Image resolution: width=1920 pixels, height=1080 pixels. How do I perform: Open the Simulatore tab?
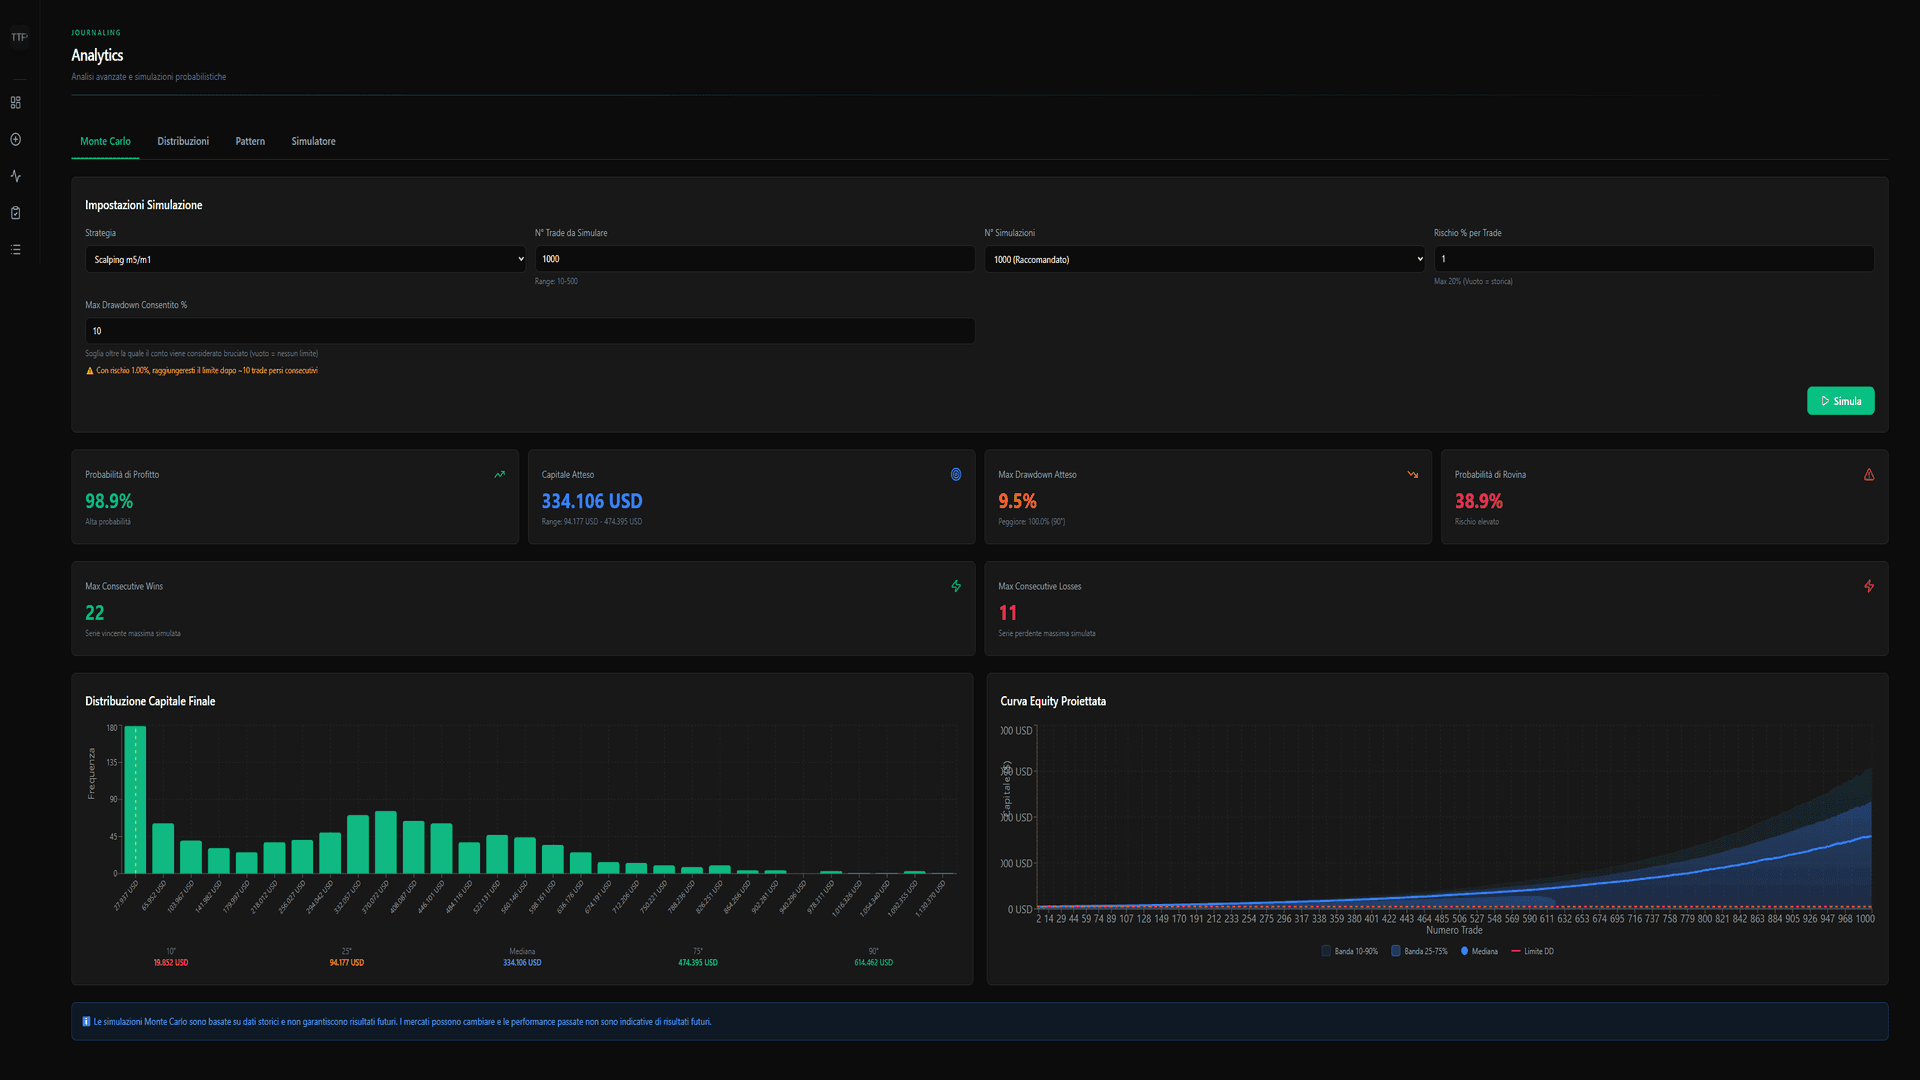pyautogui.click(x=313, y=141)
